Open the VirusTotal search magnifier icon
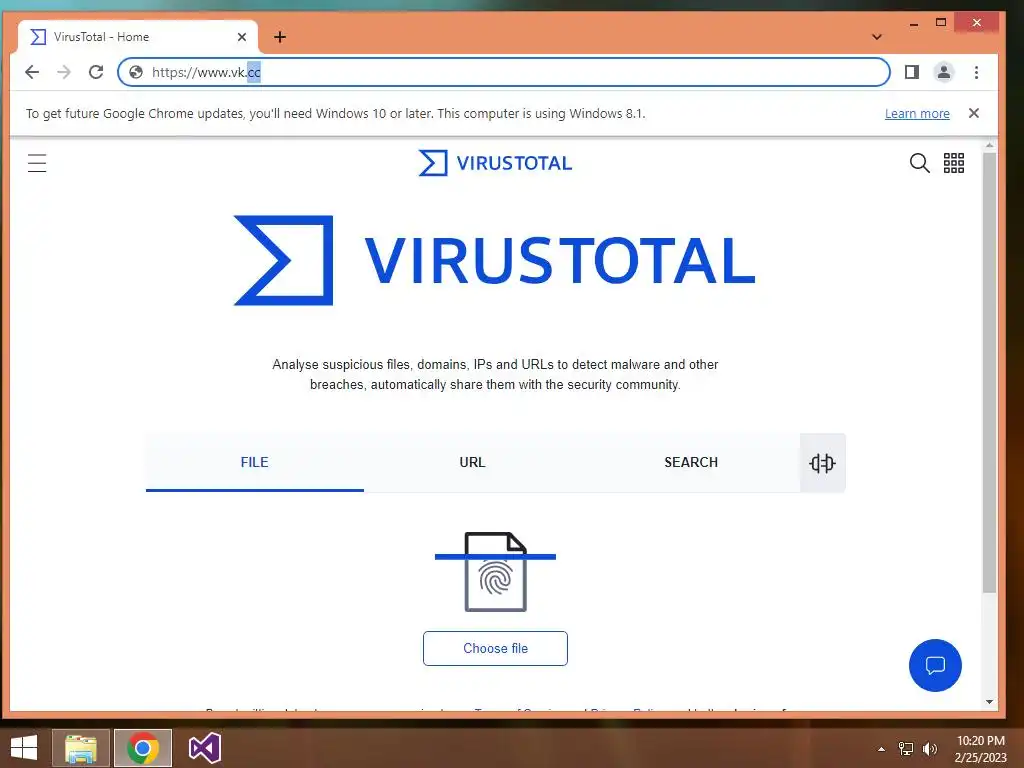The image size is (1024, 768). pos(920,163)
